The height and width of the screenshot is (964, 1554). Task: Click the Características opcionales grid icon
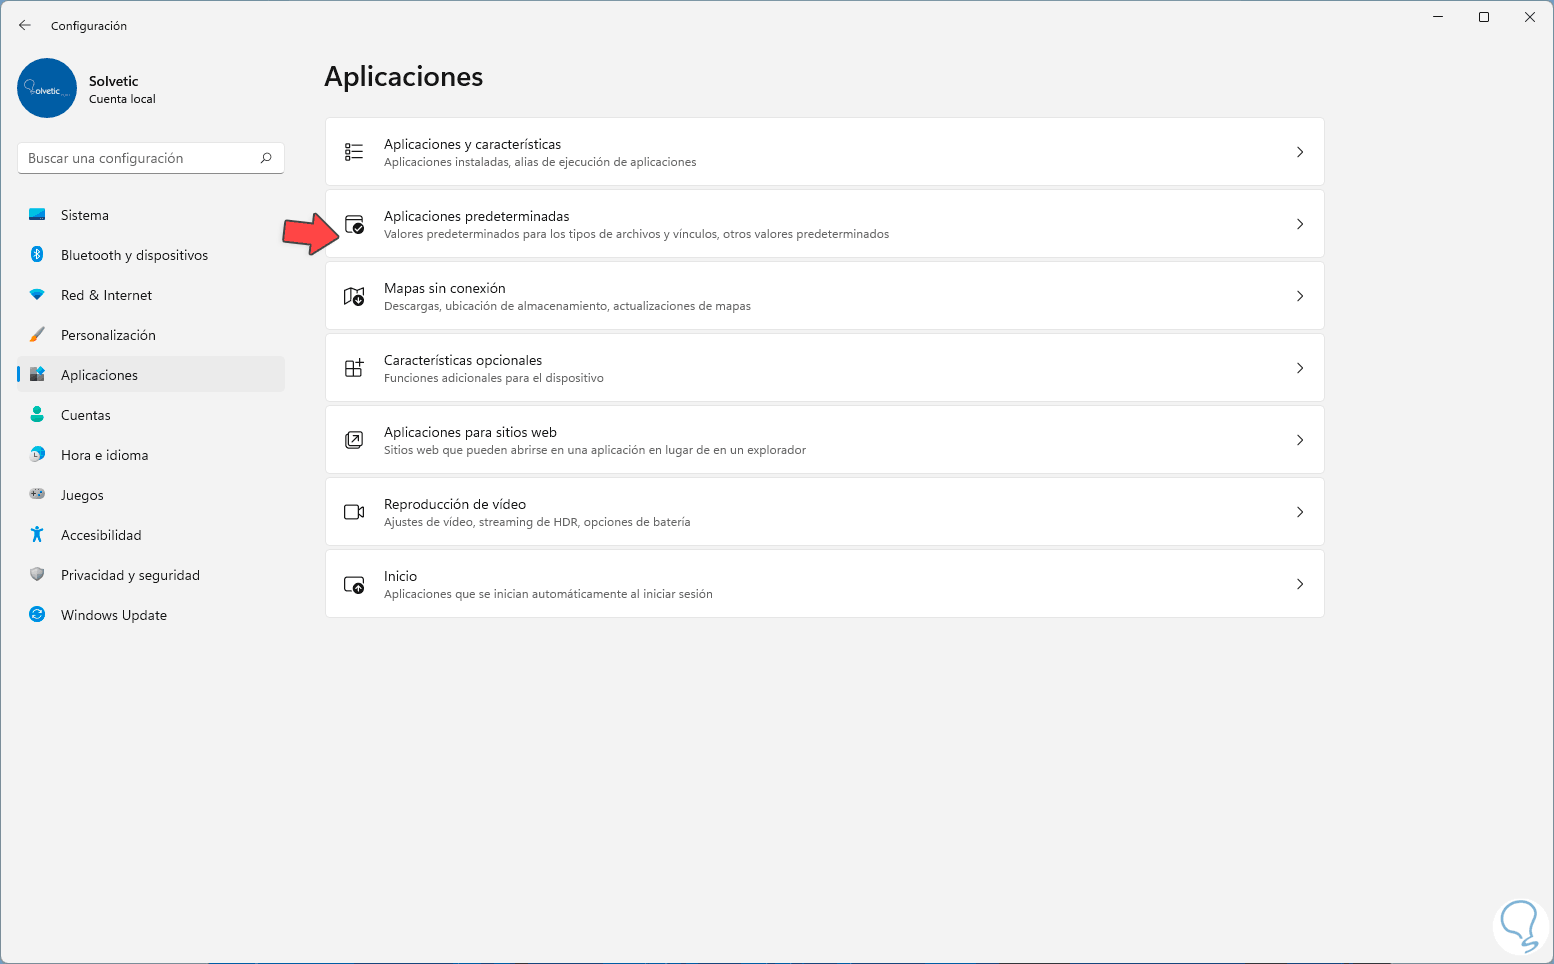click(x=354, y=368)
